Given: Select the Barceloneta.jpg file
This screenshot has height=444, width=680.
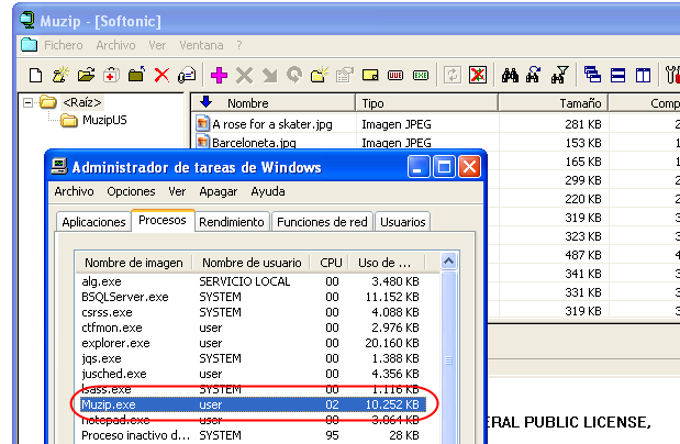Looking at the screenshot, I should point(254,143).
